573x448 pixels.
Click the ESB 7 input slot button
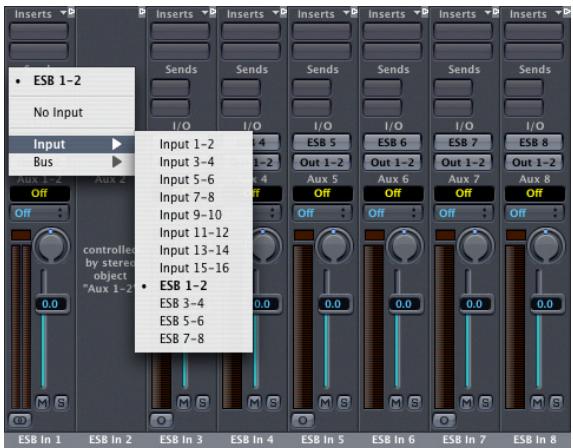463,142
